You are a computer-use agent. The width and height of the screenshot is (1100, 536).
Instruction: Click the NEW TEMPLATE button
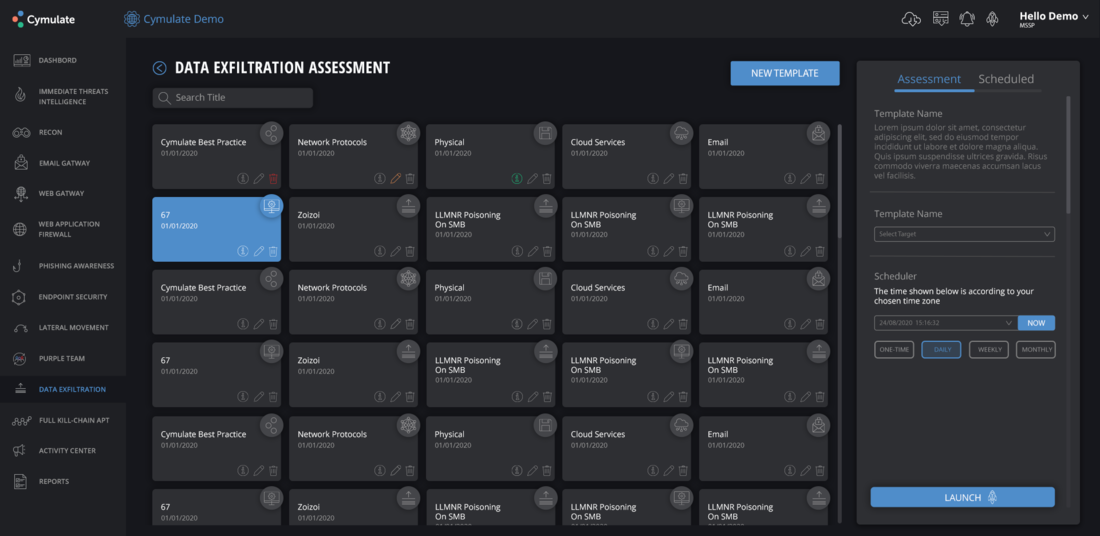coord(785,73)
